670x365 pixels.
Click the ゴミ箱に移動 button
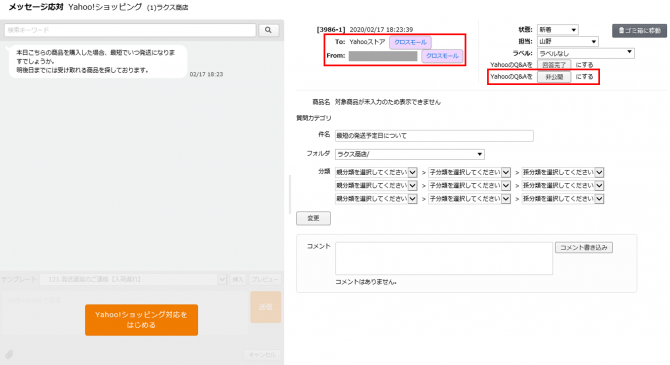[639, 31]
